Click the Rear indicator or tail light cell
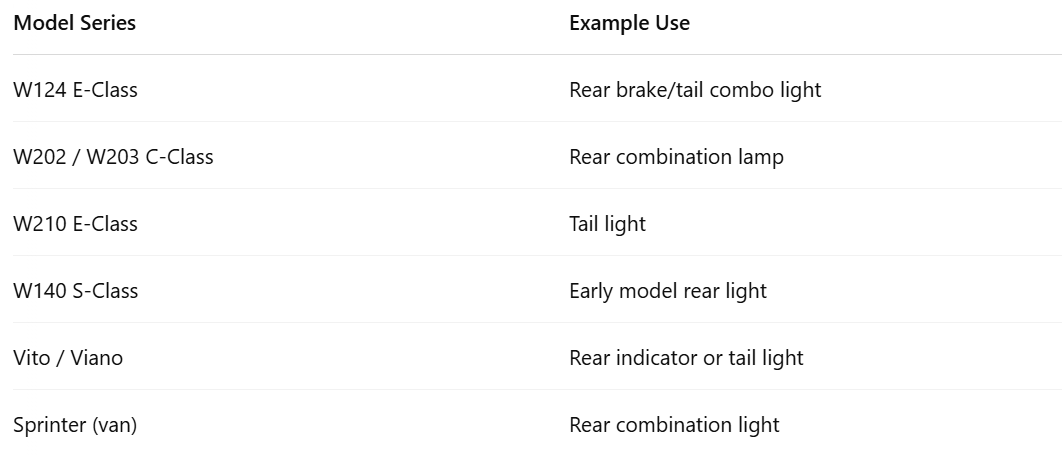The width and height of the screenshot is (1062, 457). click(686, 358)
